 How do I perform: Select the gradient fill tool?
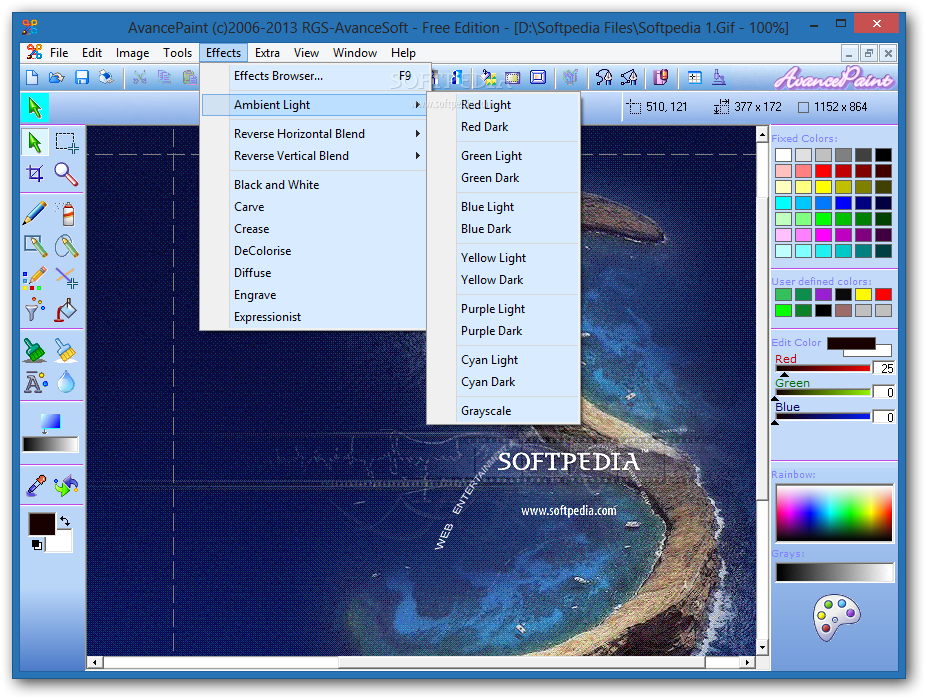(50, 422)
